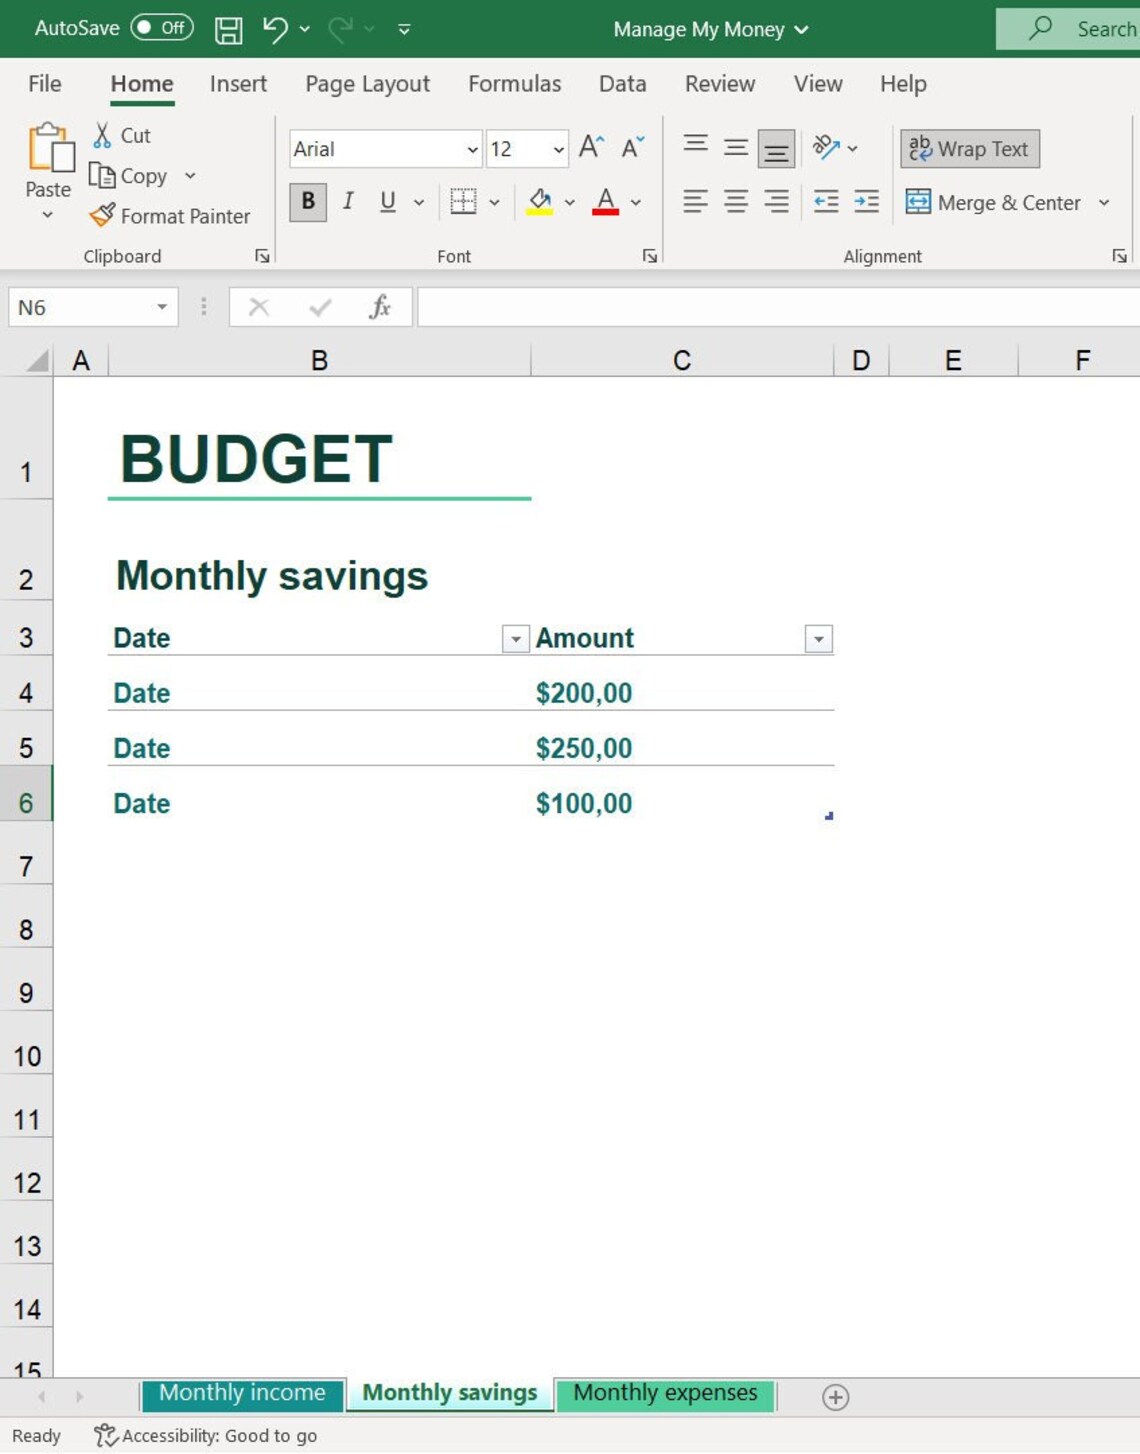Pick the red Font Color swatch
The width and height of the screenshot is (1140, 1454).
click(x=604, y=211)
